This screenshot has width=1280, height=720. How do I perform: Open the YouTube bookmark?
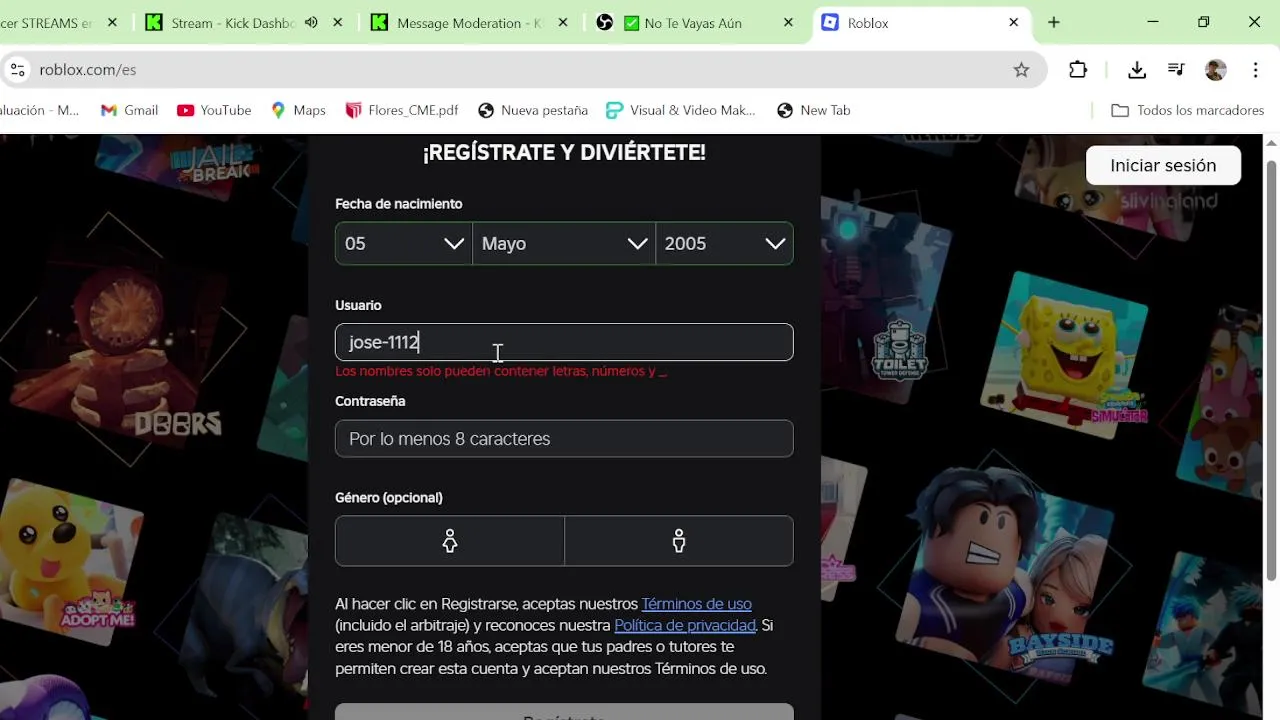pos(214,110)
